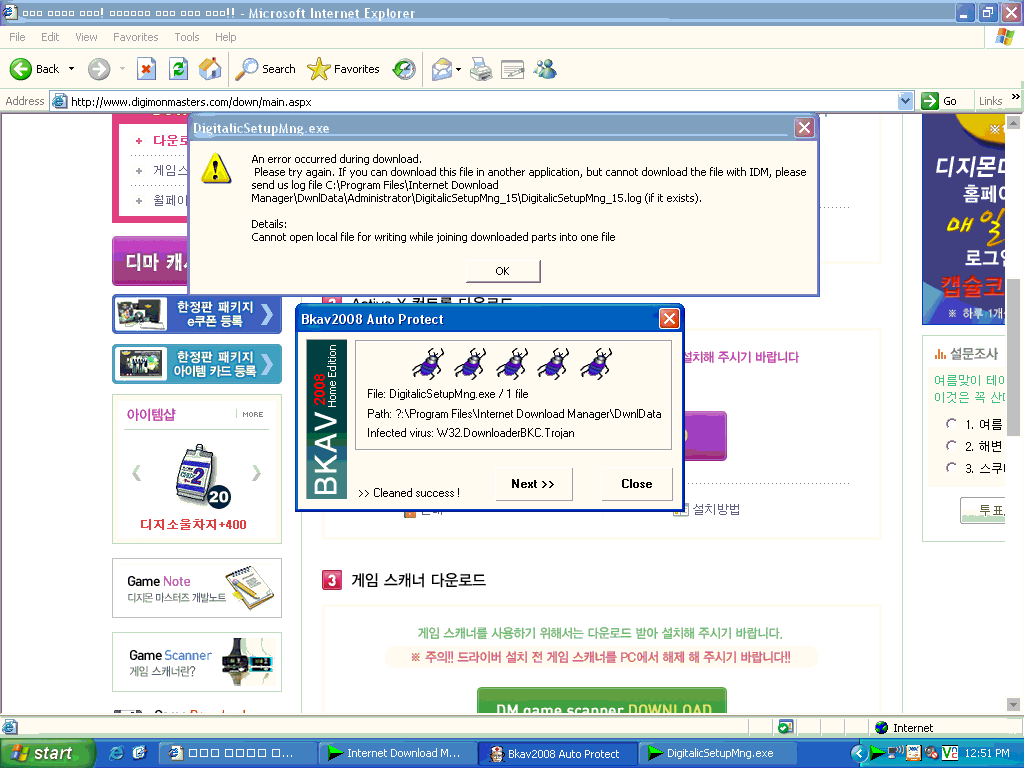The height and width of the screenshot is (768, 1024).
Task: Click the IDM green arrow tray icon
Action: pos(877,753)
